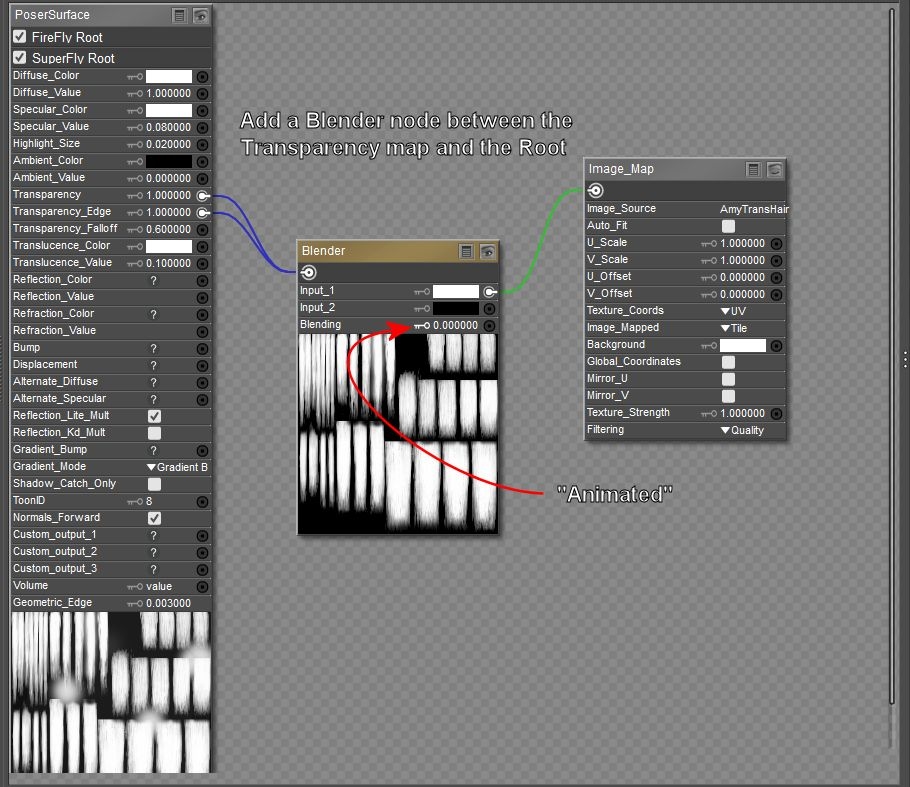The width and height of the screenshot is (910, 787).
Task: Open the Gradient_Mode dropdown
Action: click(x=176, y=467)
